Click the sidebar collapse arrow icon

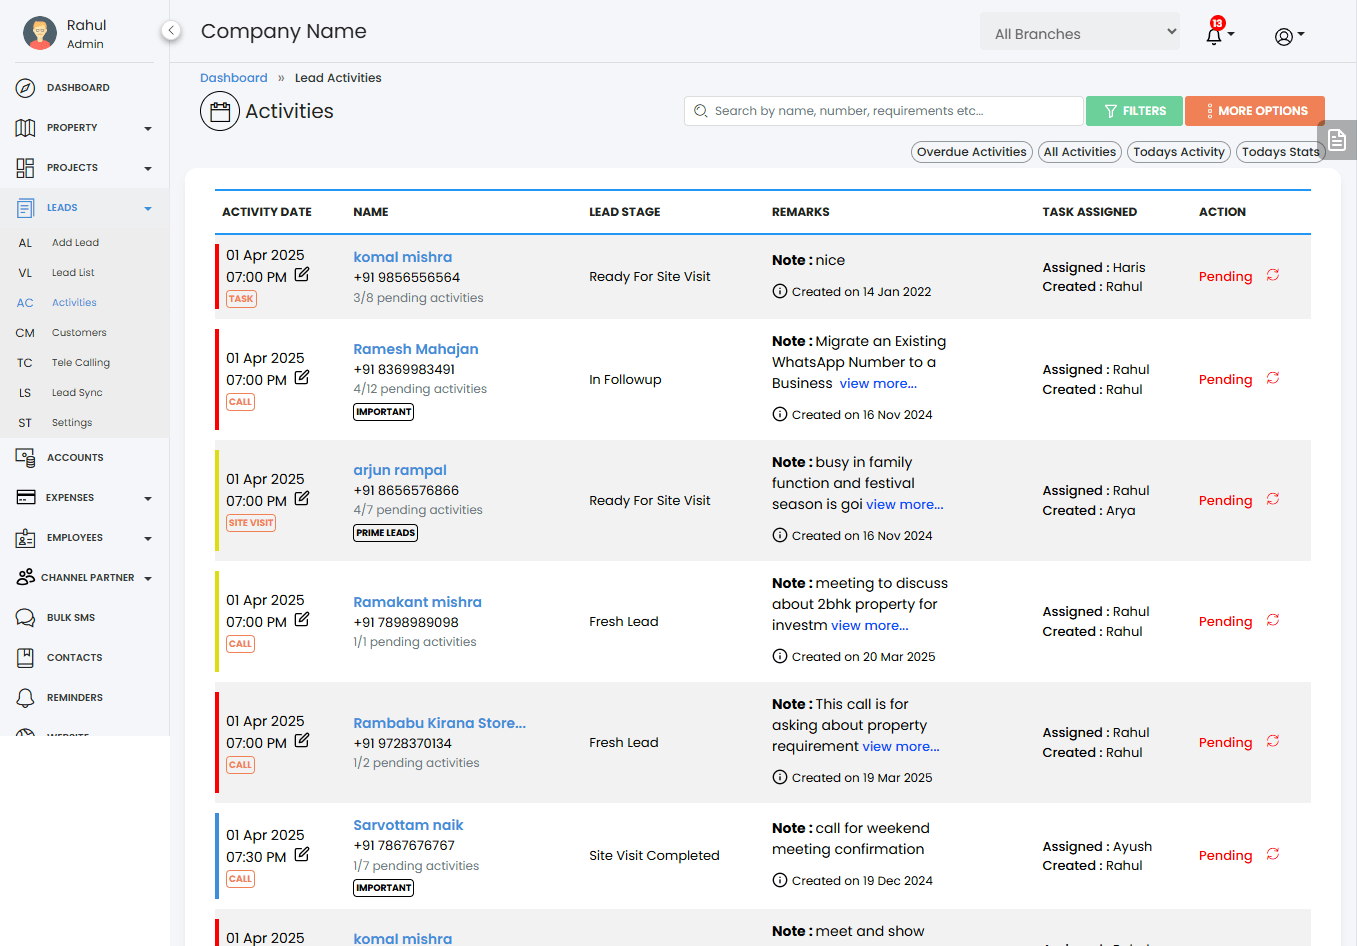coord(171,31)
